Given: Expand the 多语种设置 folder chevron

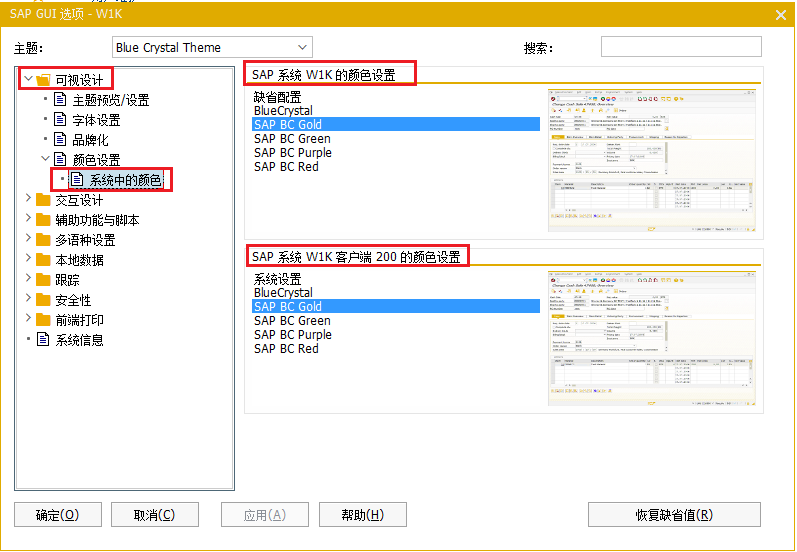Looking at the screenshot, I should click(x=28, y=238).
